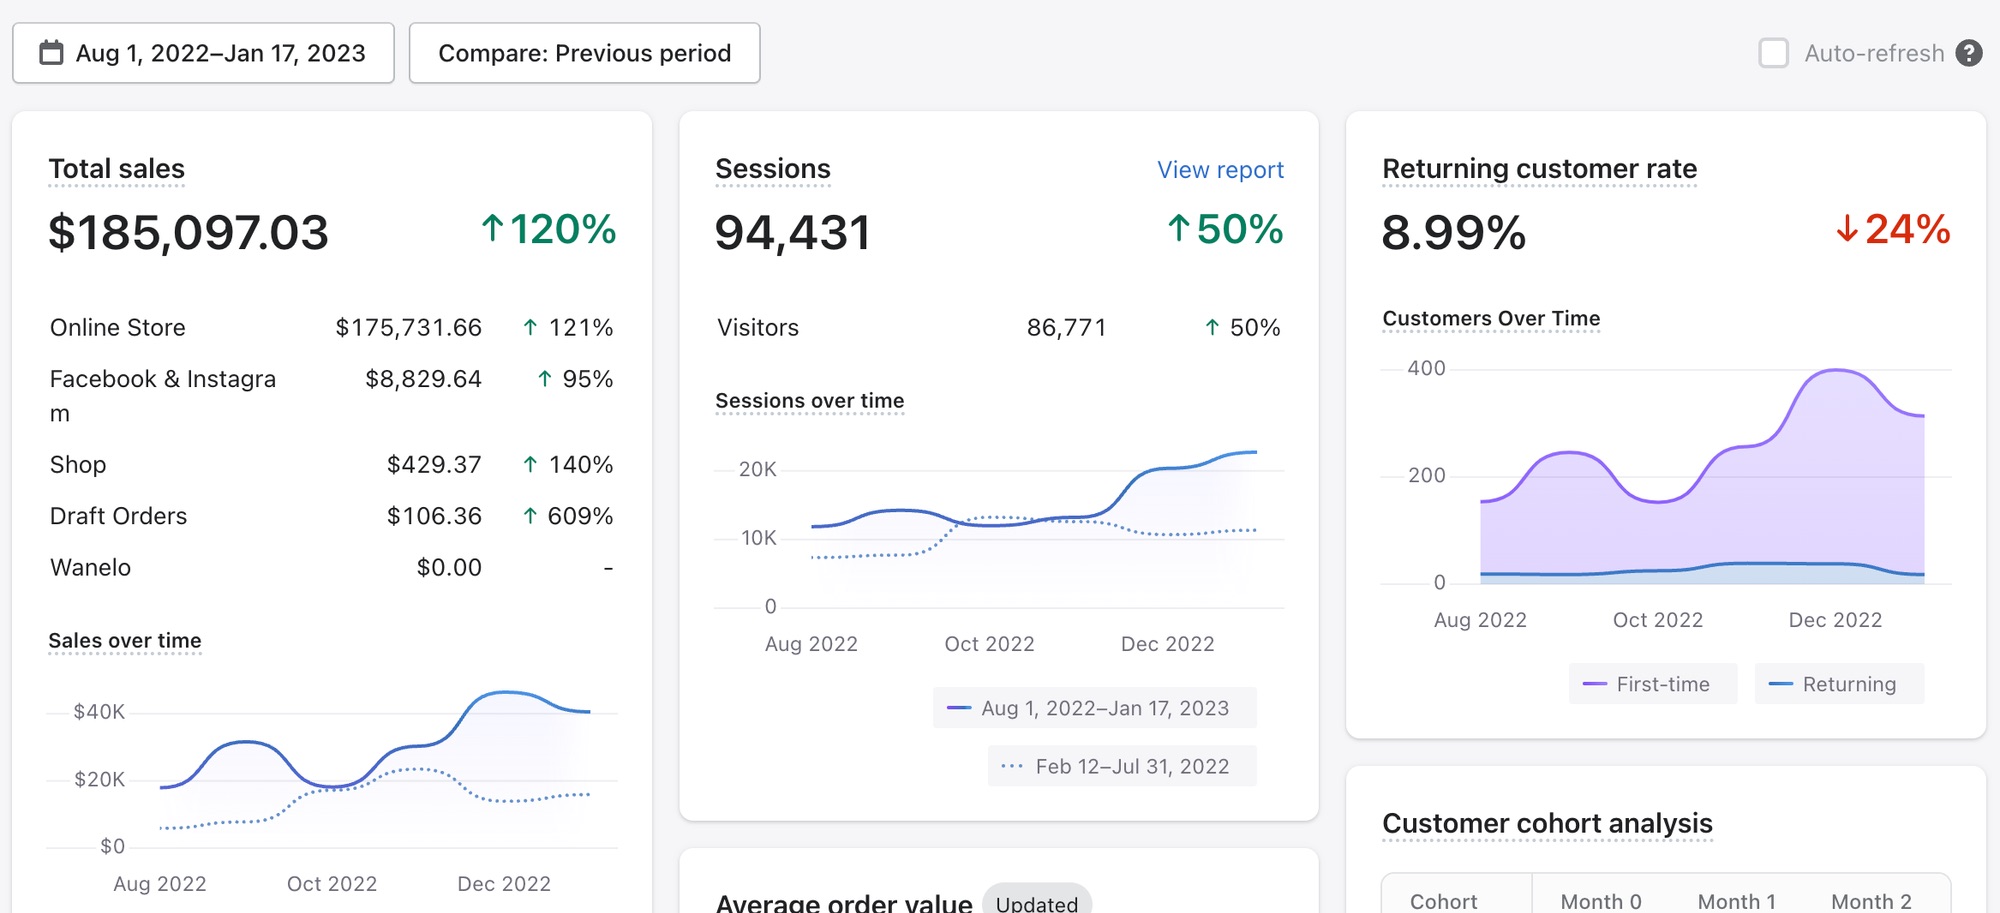Click the Online Store sales row
The width and height of the screenshot is (2000, 913).
(x=331, y=328)
